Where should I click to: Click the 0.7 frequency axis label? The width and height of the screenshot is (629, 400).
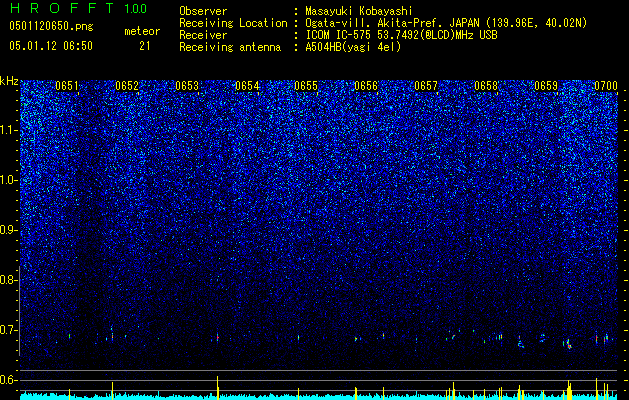pos(8,330)
